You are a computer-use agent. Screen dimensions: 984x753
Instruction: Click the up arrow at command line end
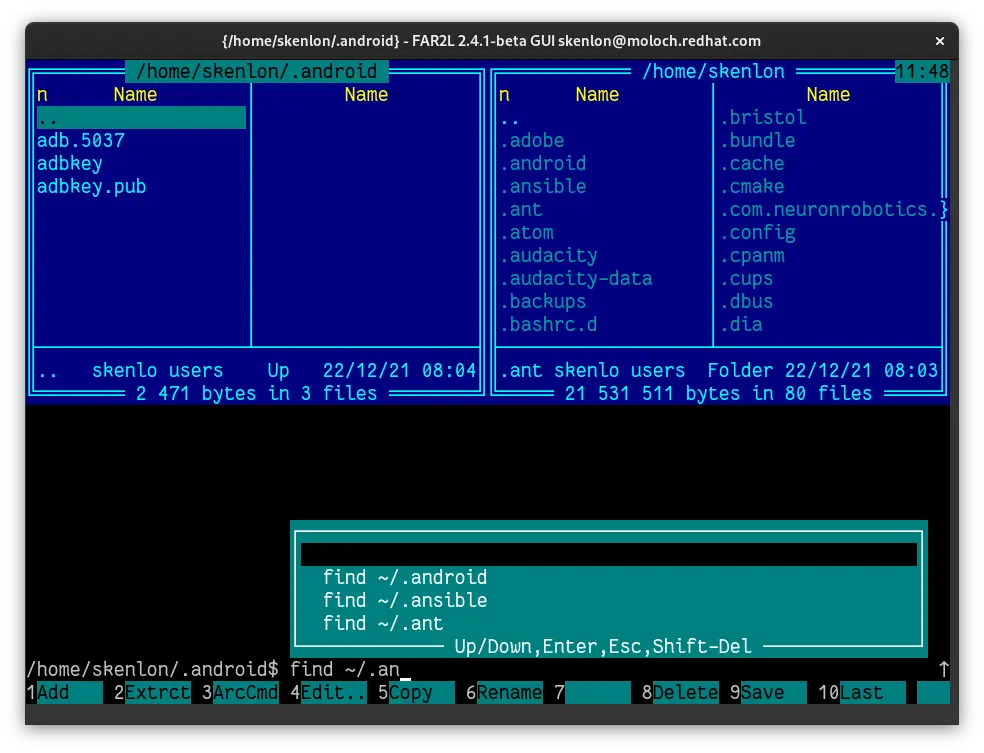click(943, 669)
